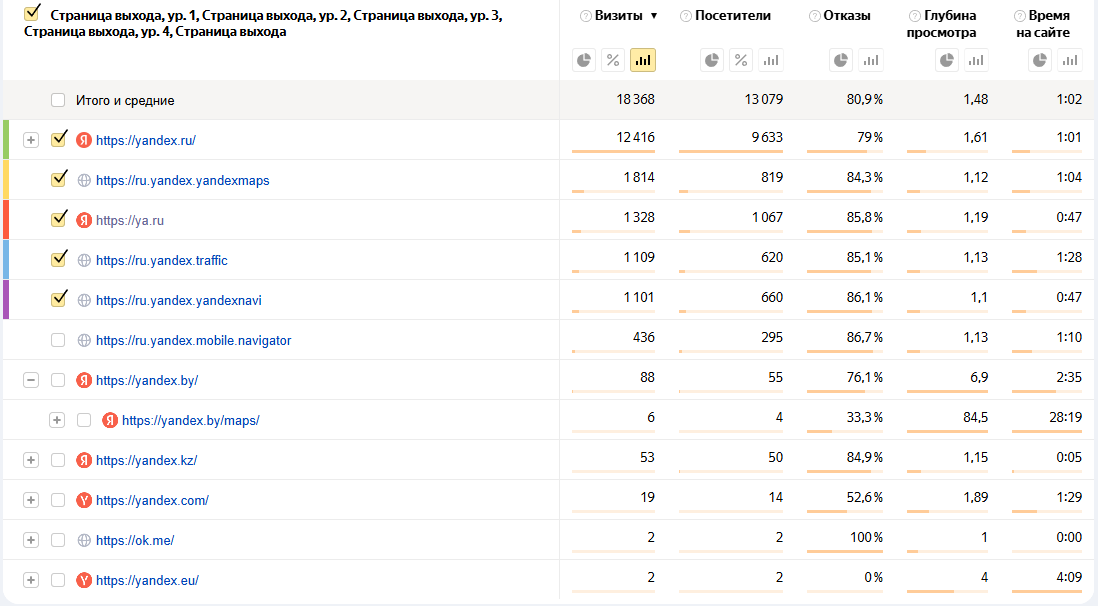Screen dimensions: 1098x606
Task: Expand the https://yandex.eu/ row
Action: tap(31, 580)
